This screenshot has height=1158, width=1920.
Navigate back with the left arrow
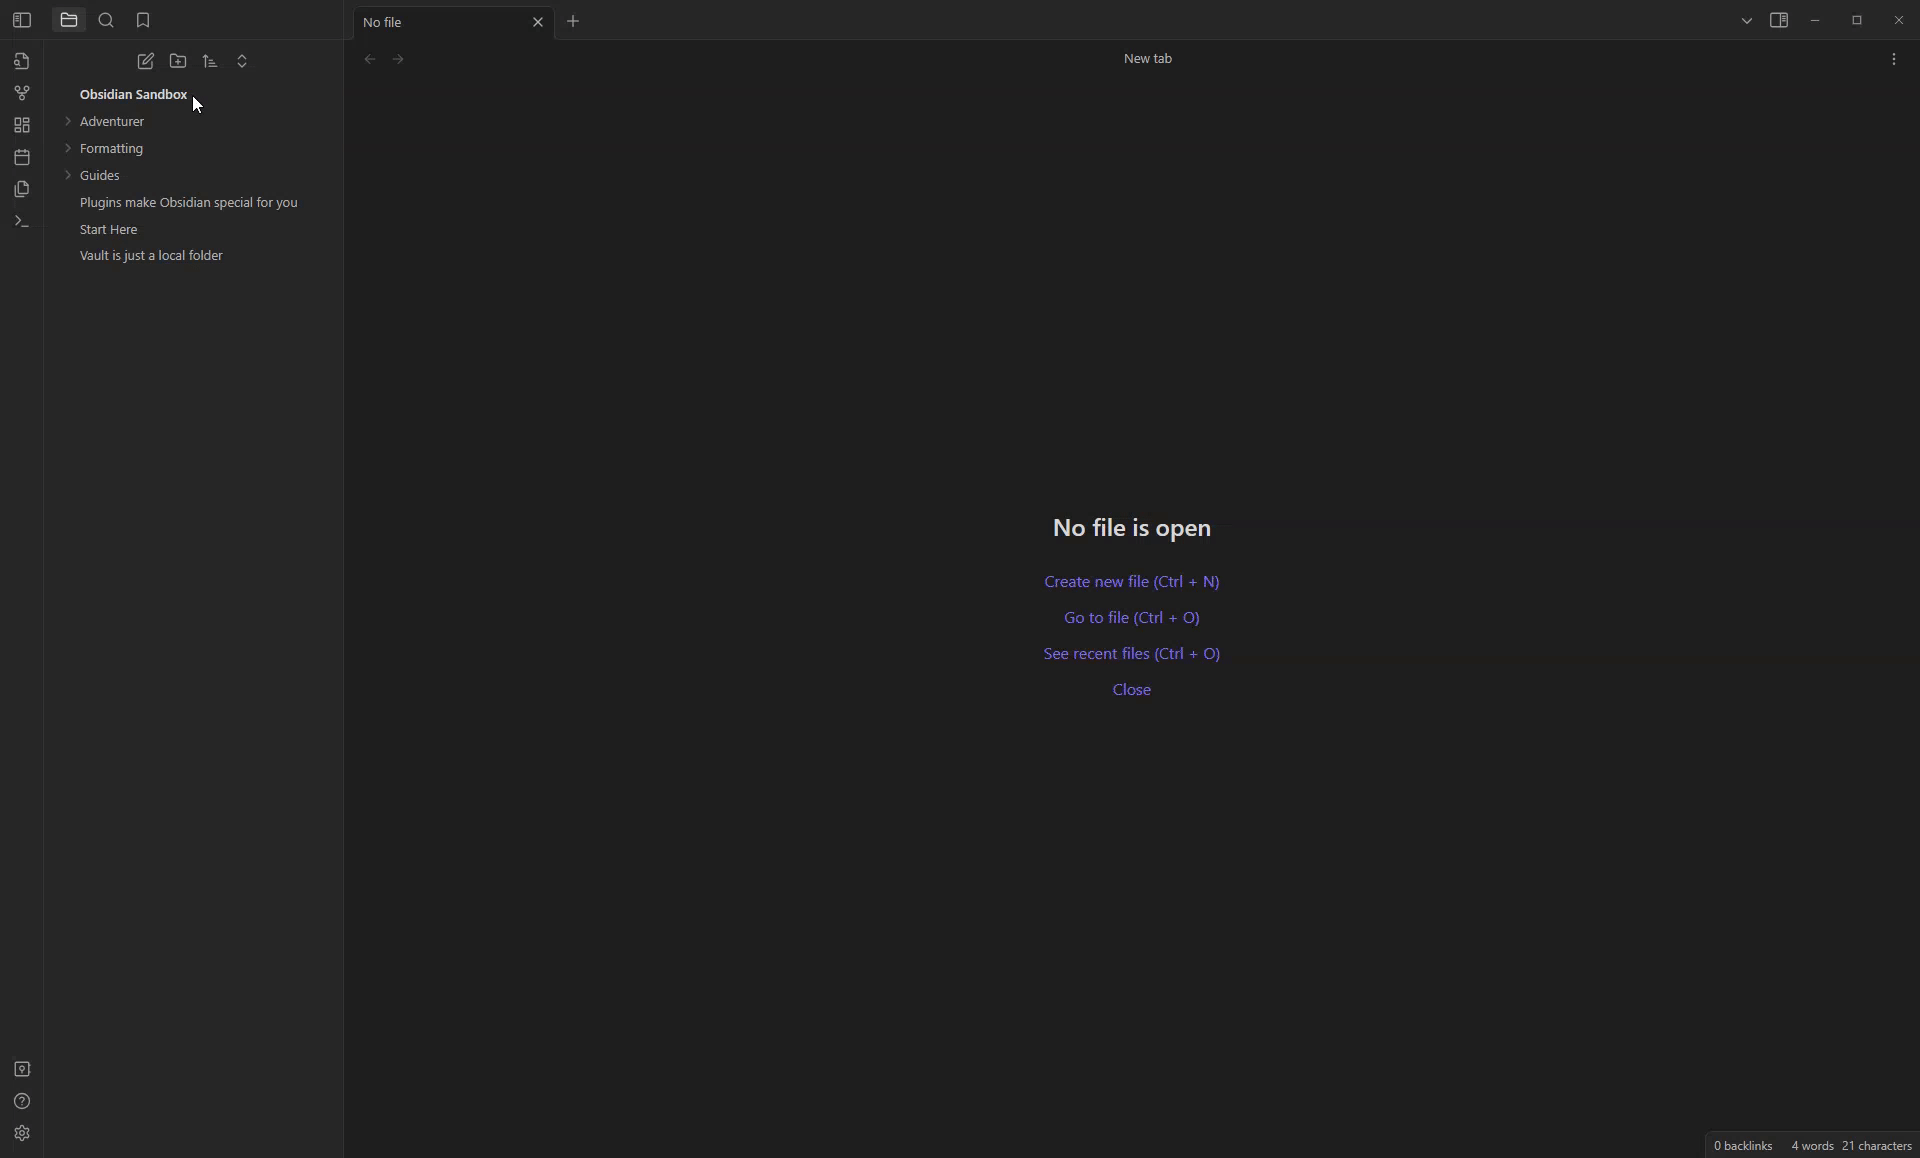[x=370, y=60]
